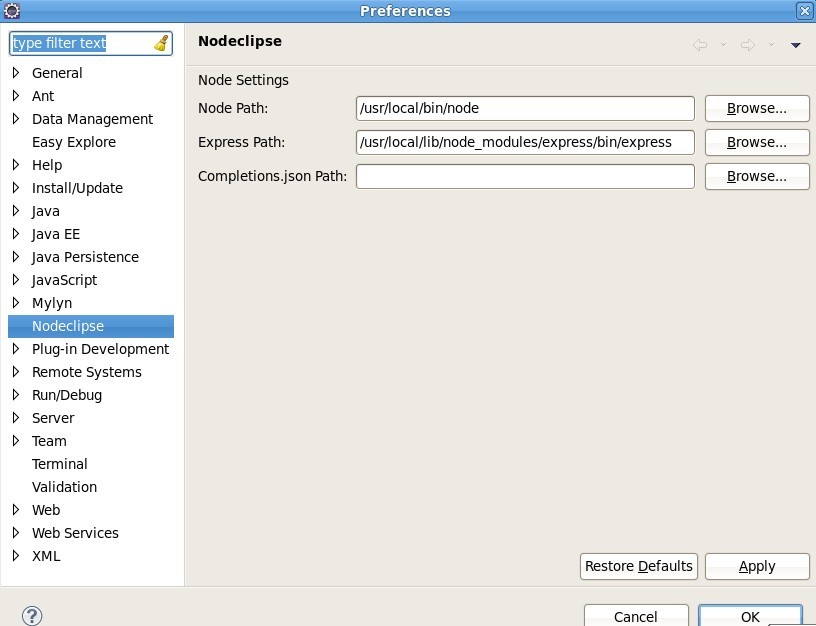Screen dimensions: 816x626
Task: Browse for the Completions.json Path
Action: pyautogui.click(x=757, y=176)
